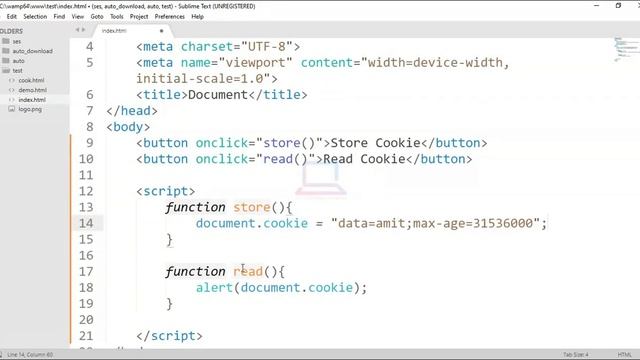Viewport: 640px width, 360px height.
Task: Open the Goto menu
Action: coord(97,17)
